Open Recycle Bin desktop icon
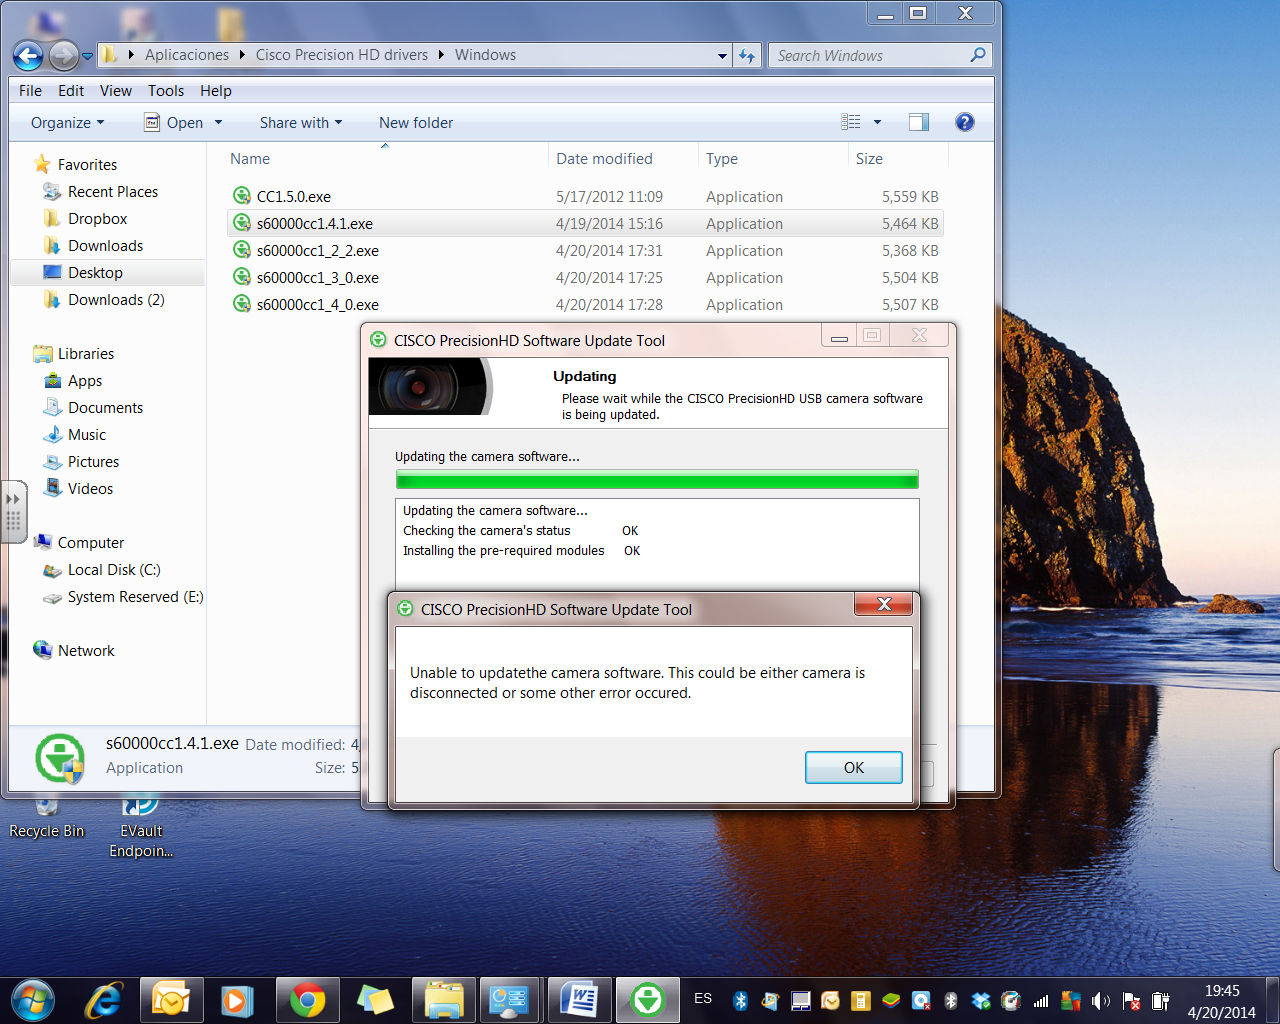The width and height of the screenshot is (1280, 1024). click(46, 818)
